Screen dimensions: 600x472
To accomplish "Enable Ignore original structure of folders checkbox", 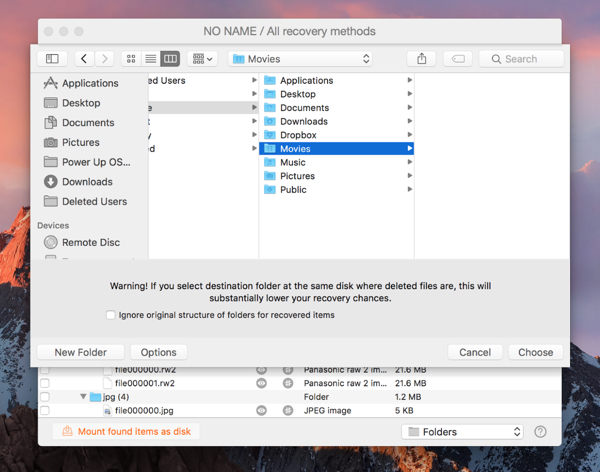I will (x=111, y=315).
